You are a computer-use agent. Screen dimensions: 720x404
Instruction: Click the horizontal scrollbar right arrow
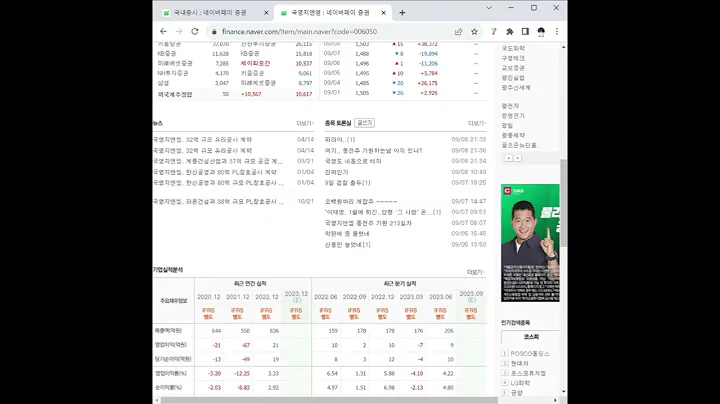pos(555,400)
